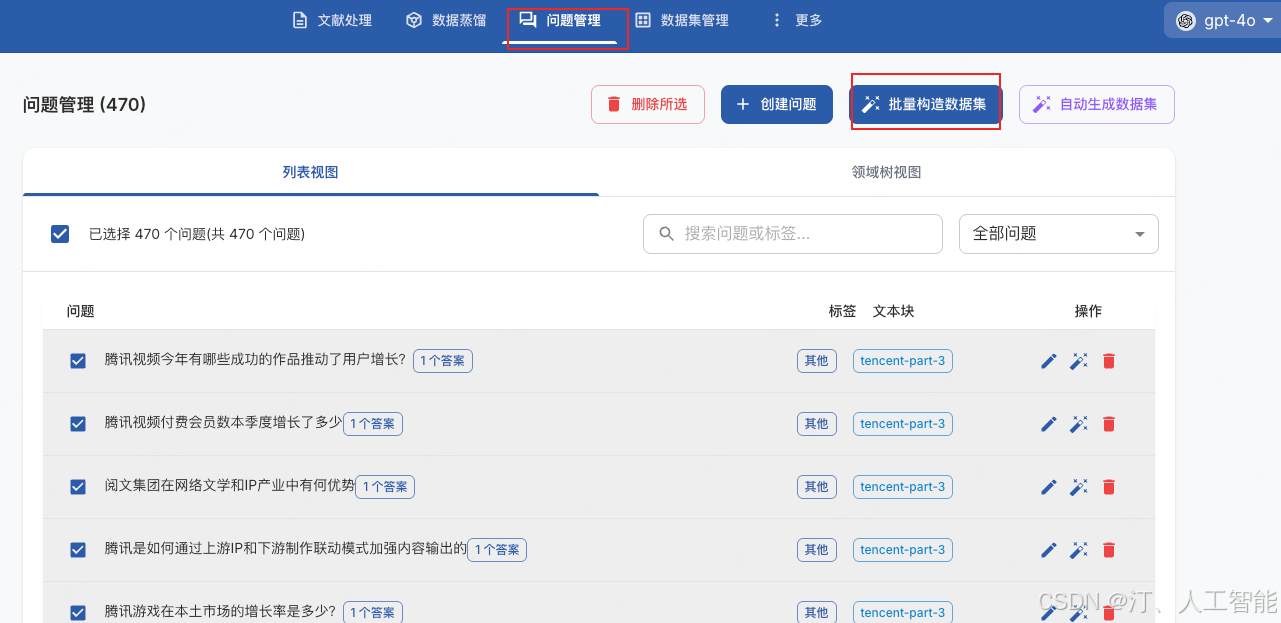Edit the 腾讯视频付费会员数 question with pencil icon

click(1049, 424)
